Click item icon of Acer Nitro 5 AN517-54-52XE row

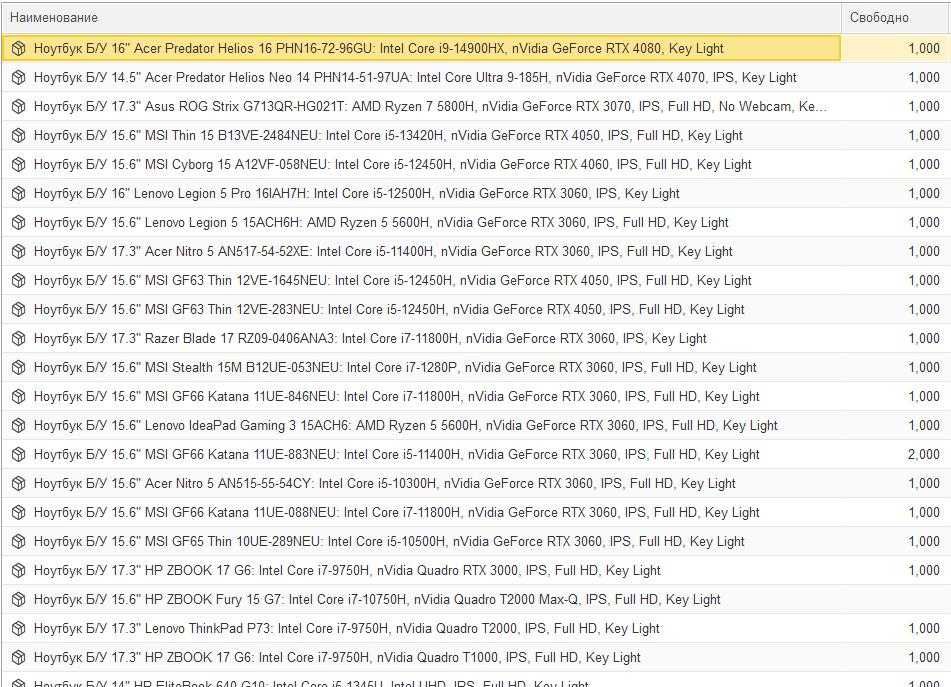(19, 252)
